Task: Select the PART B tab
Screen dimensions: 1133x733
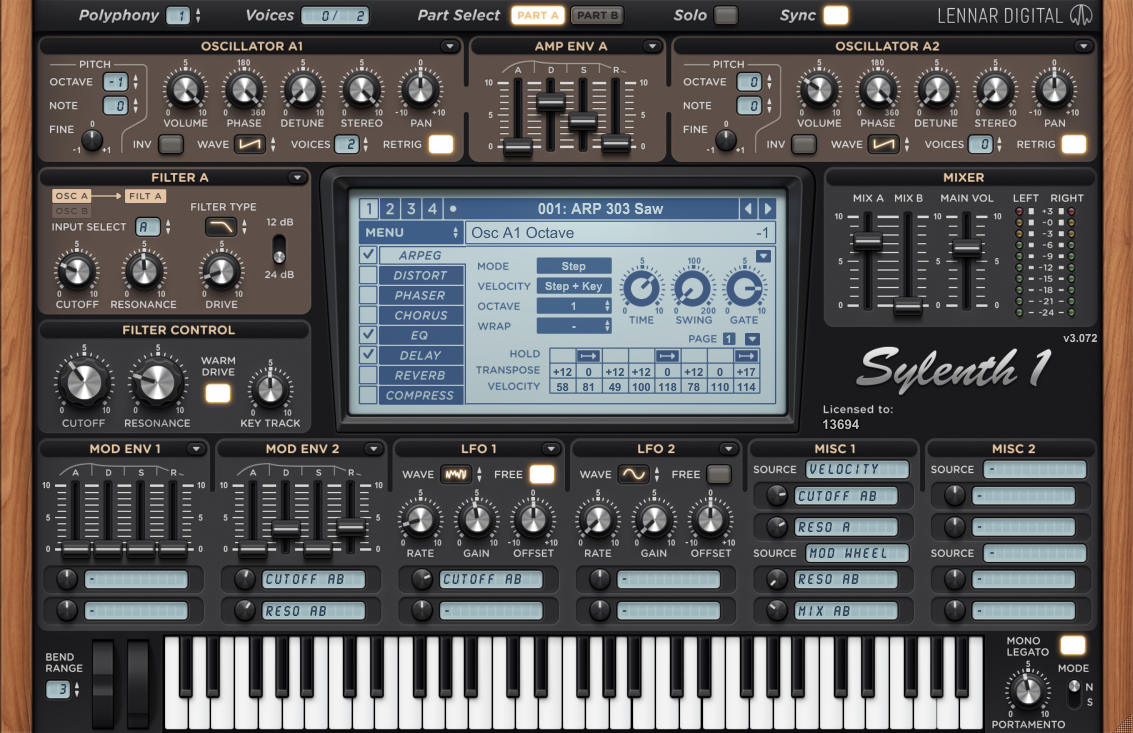Action: point(598,15)
